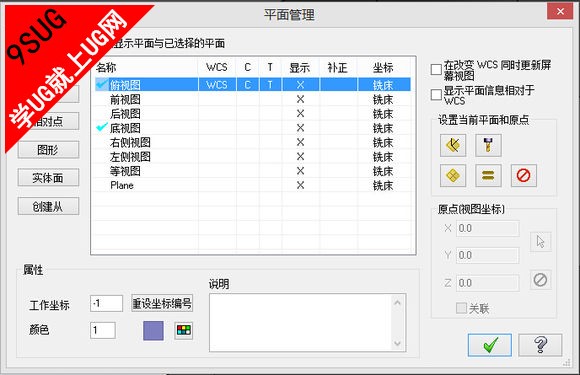Click 铣床 cell in 后视图 row
The image size is (580, 375).
[383, 114]
